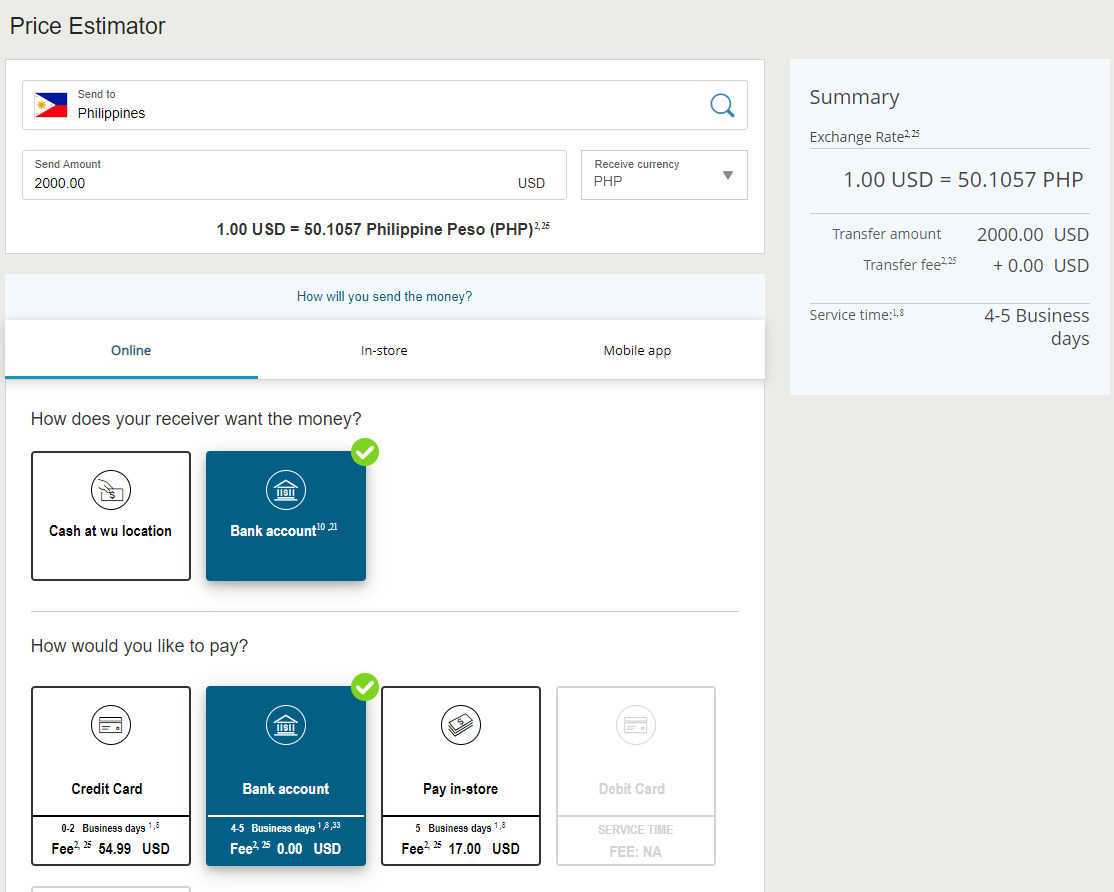
Task: Click the Exchange Rate label in Summary
Action: pos(864,136)
